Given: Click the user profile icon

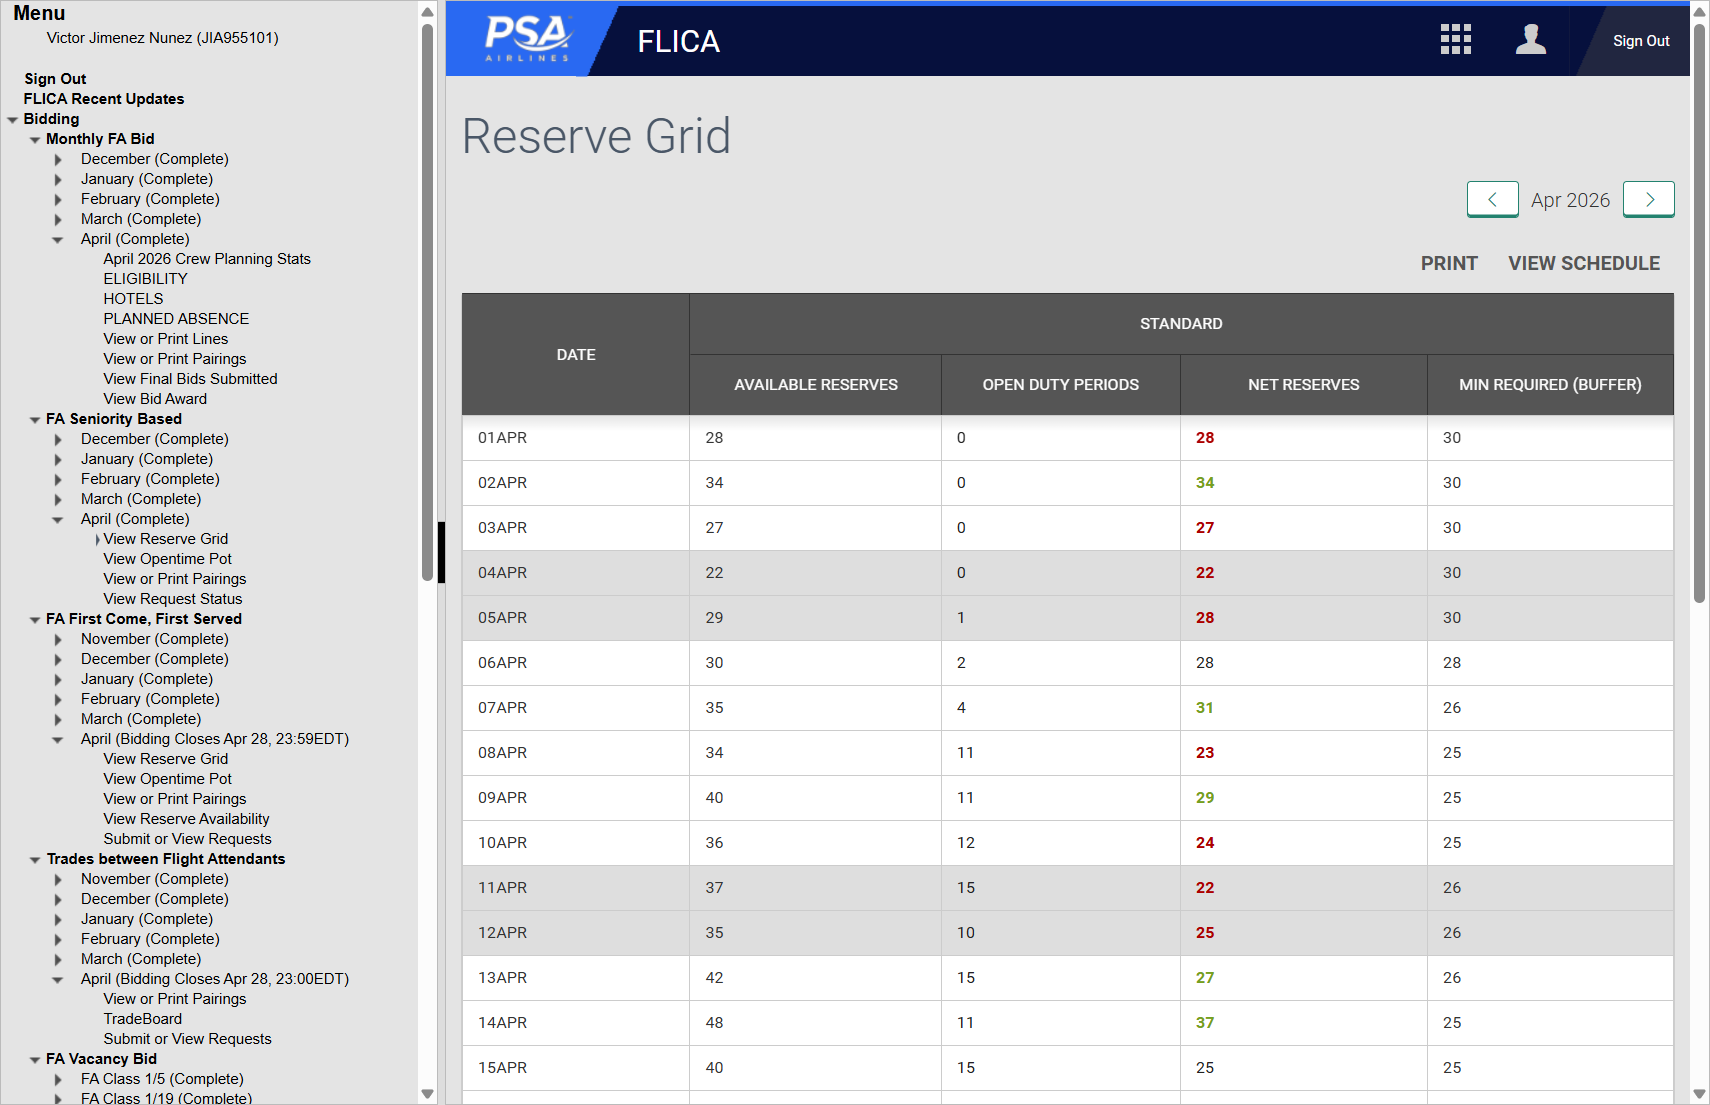Looking at the screenshot, I should click(x=1530, y=40).
